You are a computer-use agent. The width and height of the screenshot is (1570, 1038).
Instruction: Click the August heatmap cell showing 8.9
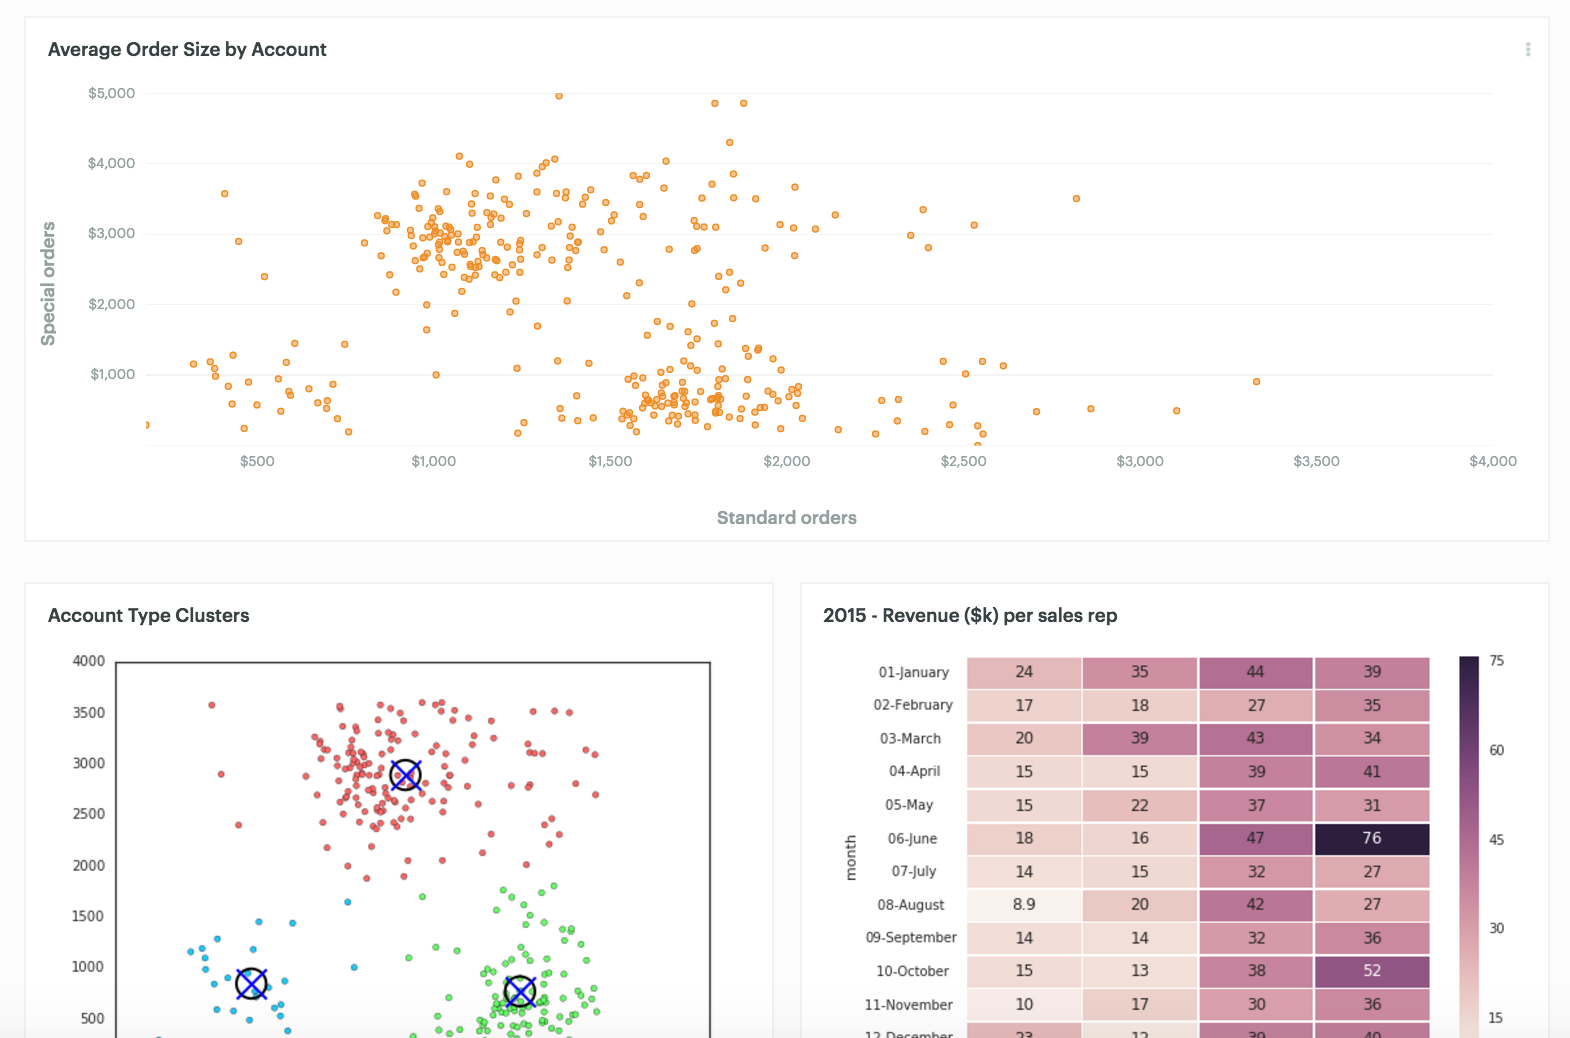coord(1024,905)
